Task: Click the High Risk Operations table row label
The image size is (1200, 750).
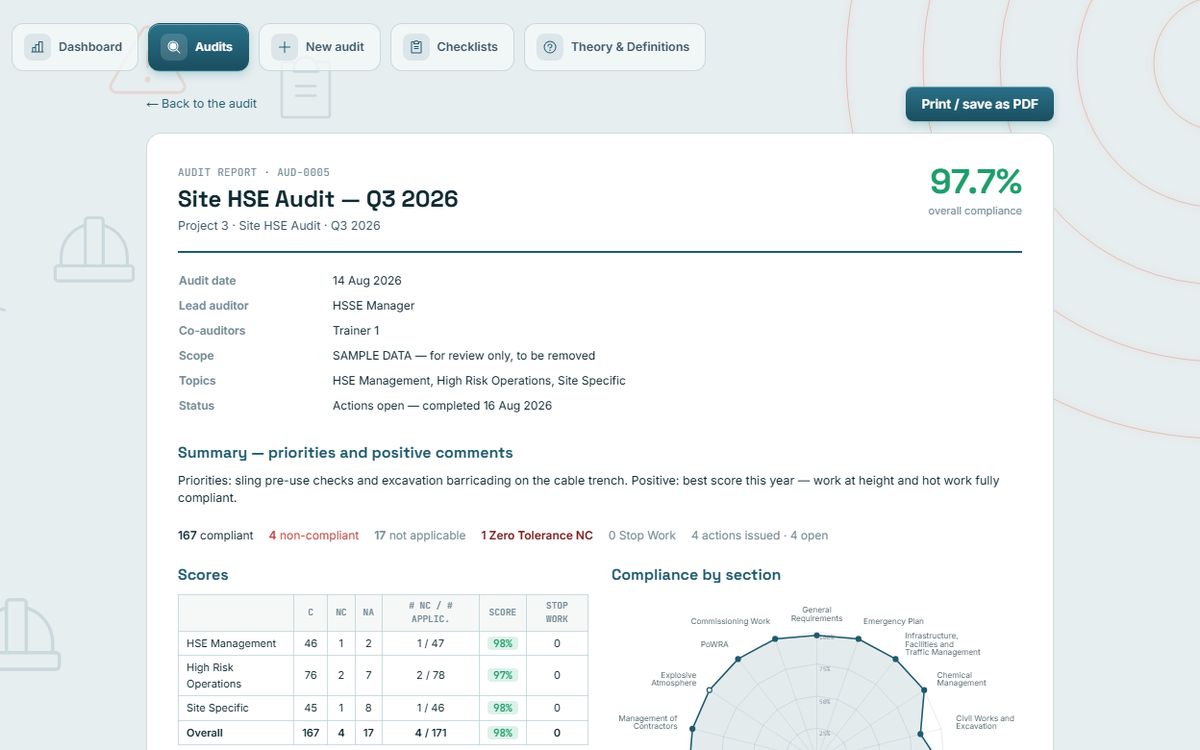Action: pyautogui.click(x=214, y=676)
